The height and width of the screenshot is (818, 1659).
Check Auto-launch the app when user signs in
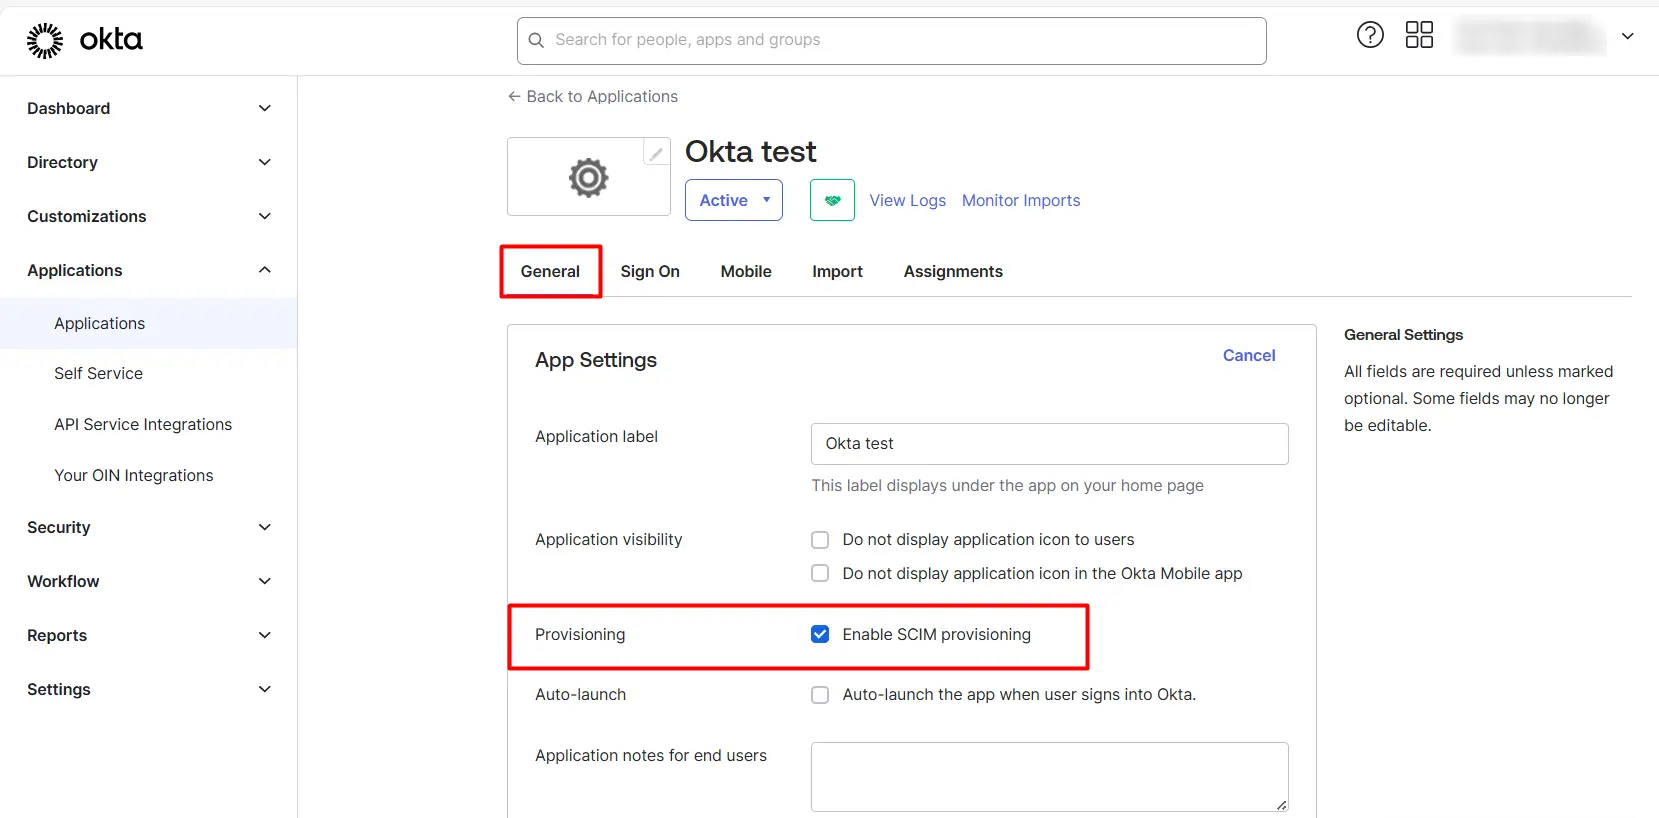[820, 695]
